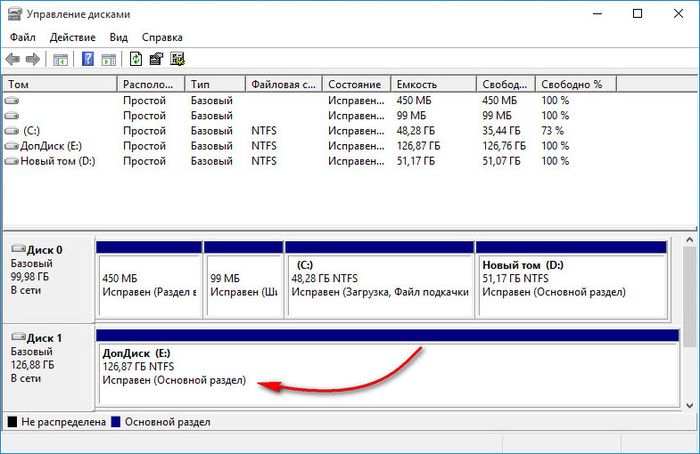Viewport: 700px width, 454px height.
Task: Click the 35,44 ГБ free space cell
Action: point(501,131)
